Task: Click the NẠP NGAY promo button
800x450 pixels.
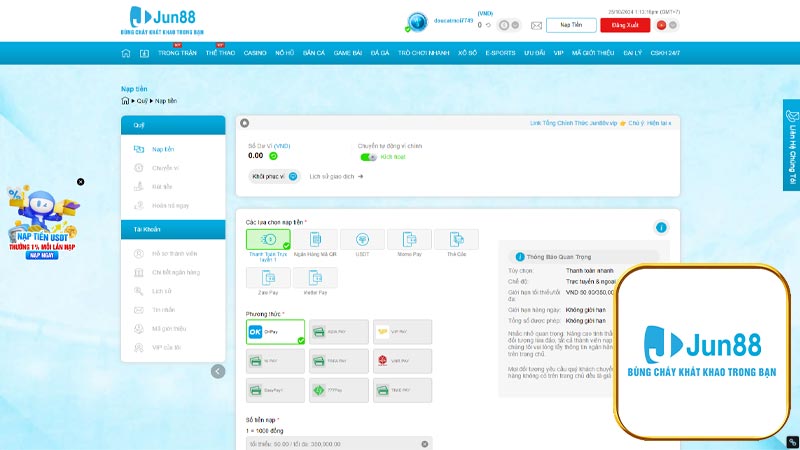Action: pyautogui.click(x=42, y=255)
